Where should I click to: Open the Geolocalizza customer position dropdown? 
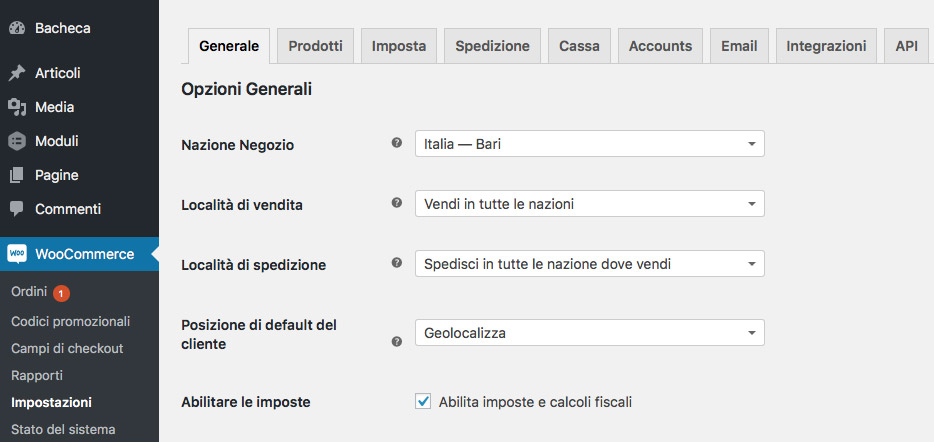tap(590, 332)
